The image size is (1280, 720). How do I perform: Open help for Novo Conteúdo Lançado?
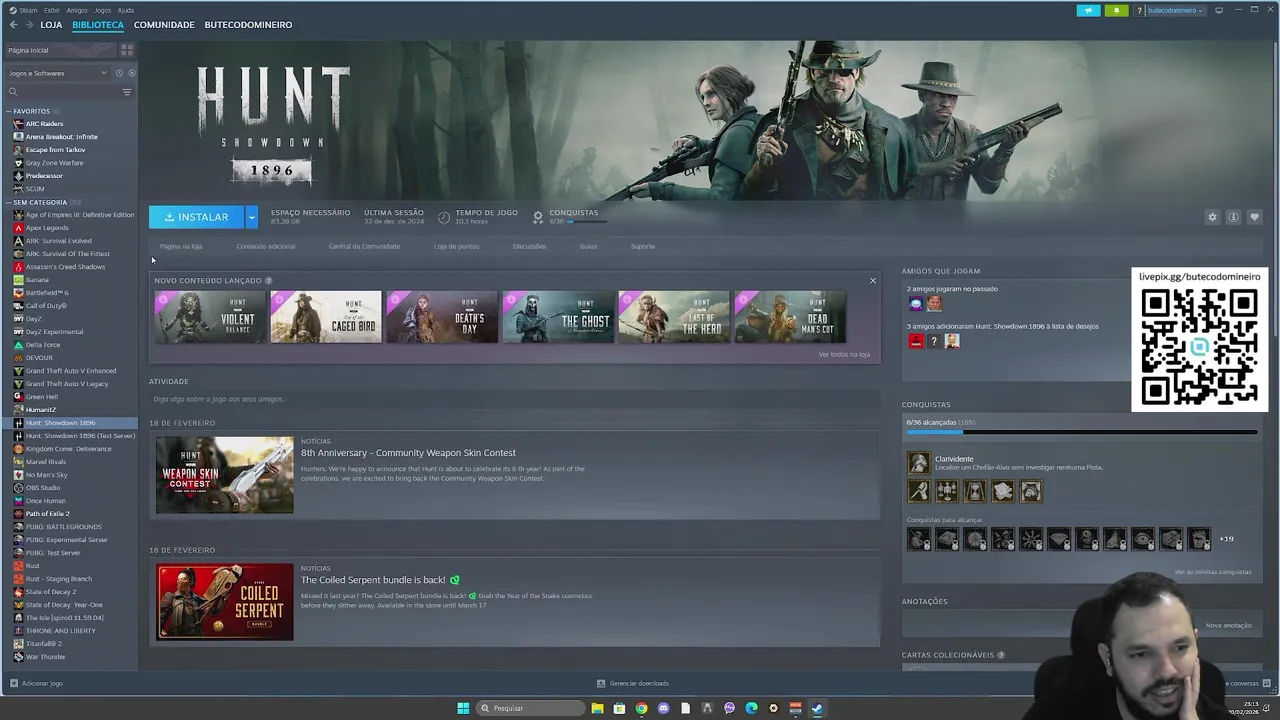(269, 281)
